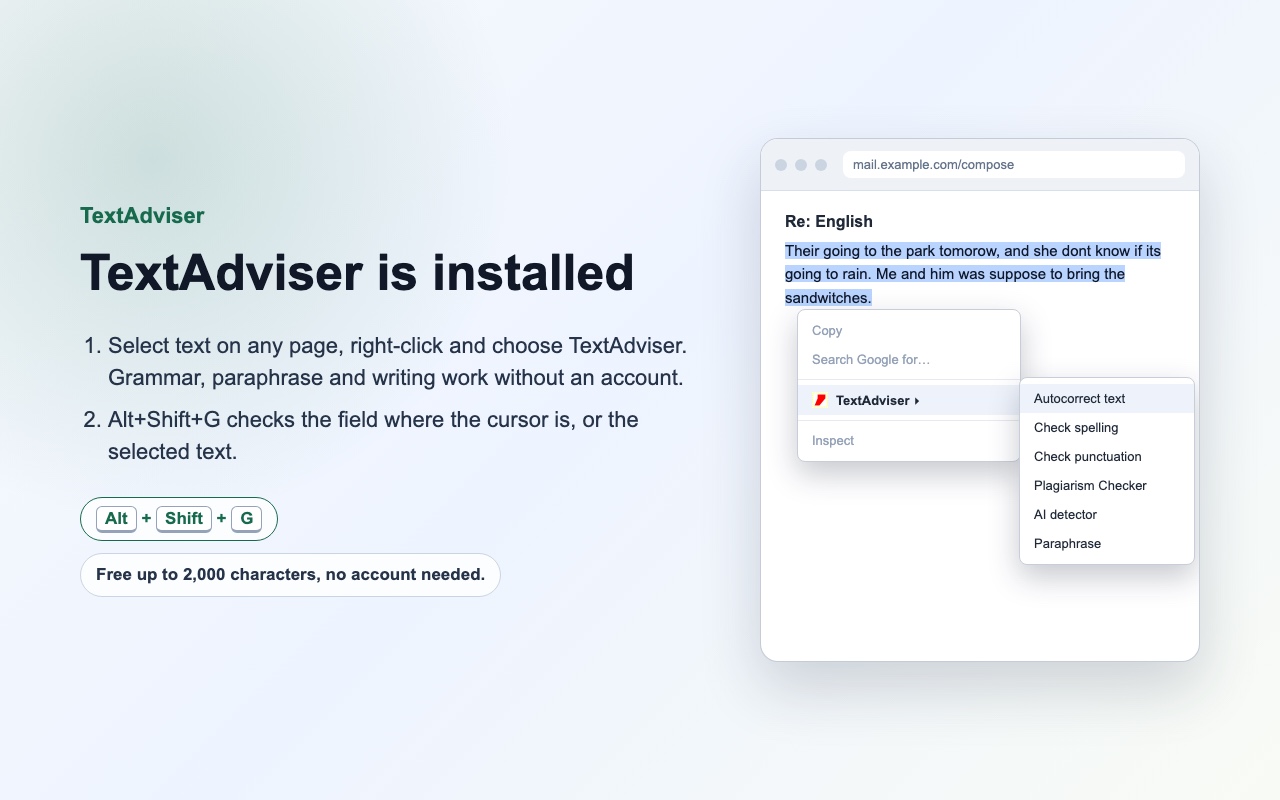Viewport: 1280px width, 800px height.
Task: Click the G key badge
Action: pos(246,518)
